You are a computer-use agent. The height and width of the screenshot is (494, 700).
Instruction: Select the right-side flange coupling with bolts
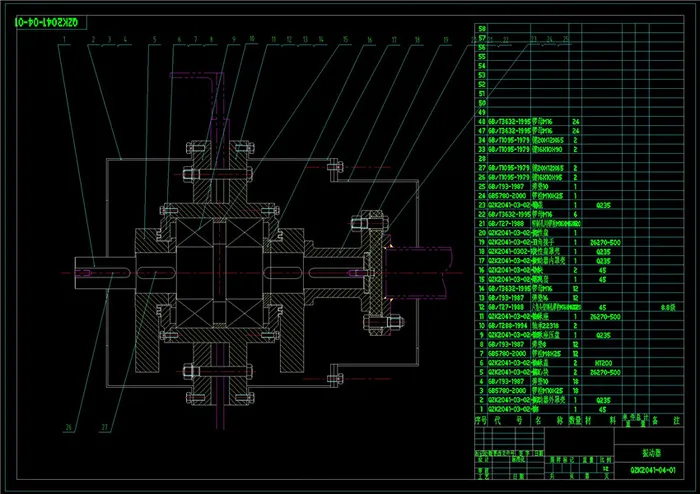click(x=375, y=270)
